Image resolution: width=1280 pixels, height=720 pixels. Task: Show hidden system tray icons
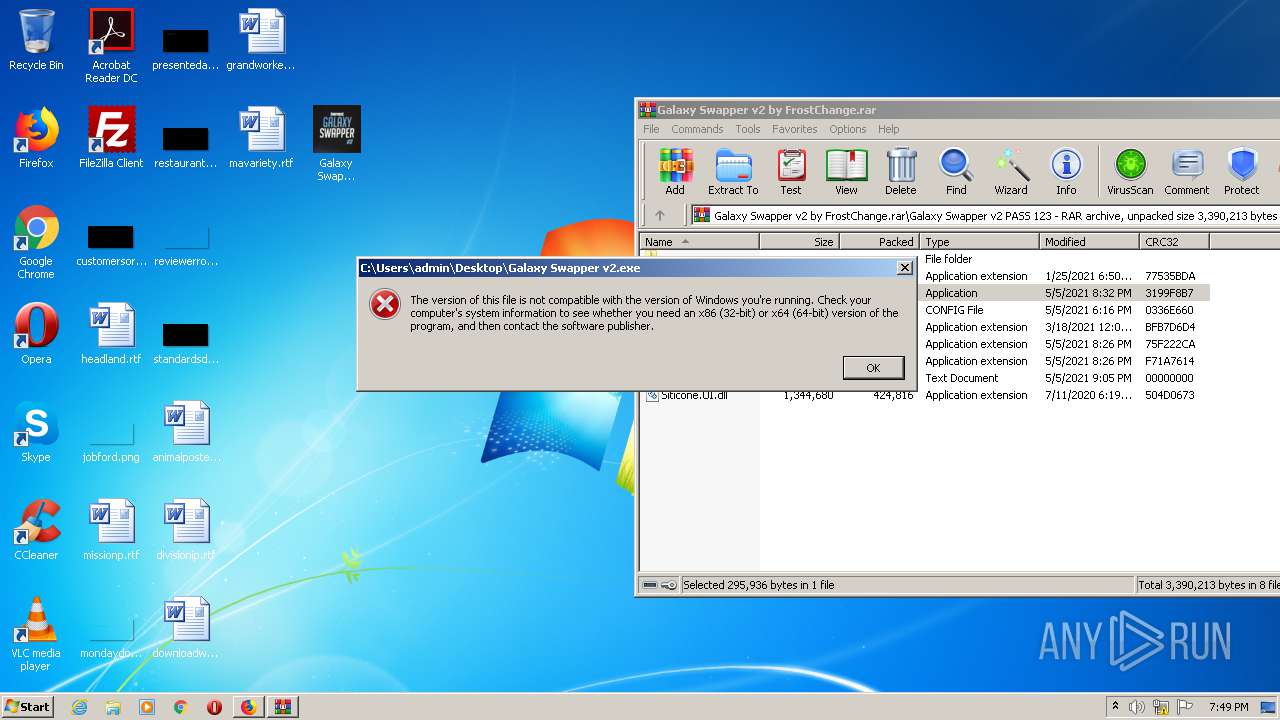(x=1115, y=707)
